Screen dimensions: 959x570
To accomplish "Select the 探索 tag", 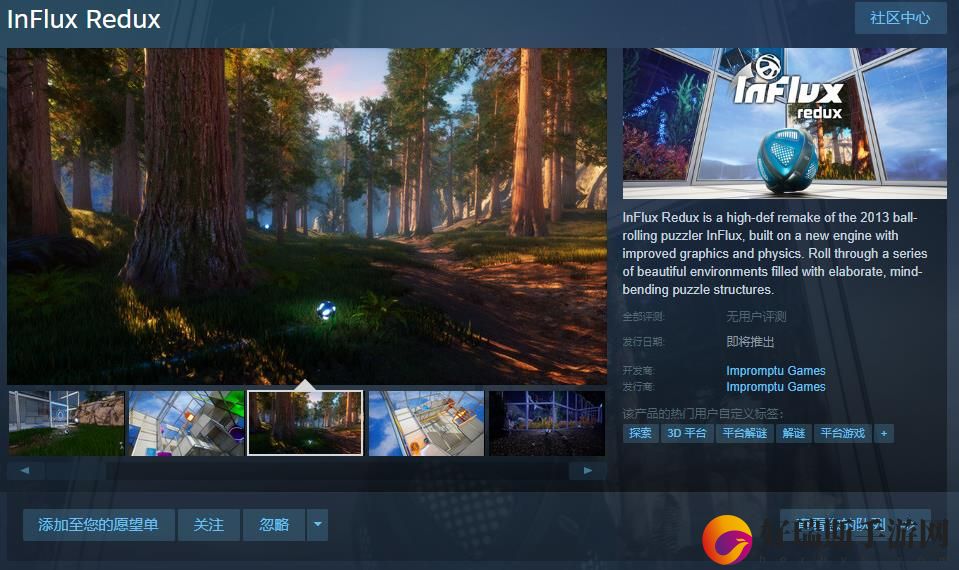I will coord(640,433).
